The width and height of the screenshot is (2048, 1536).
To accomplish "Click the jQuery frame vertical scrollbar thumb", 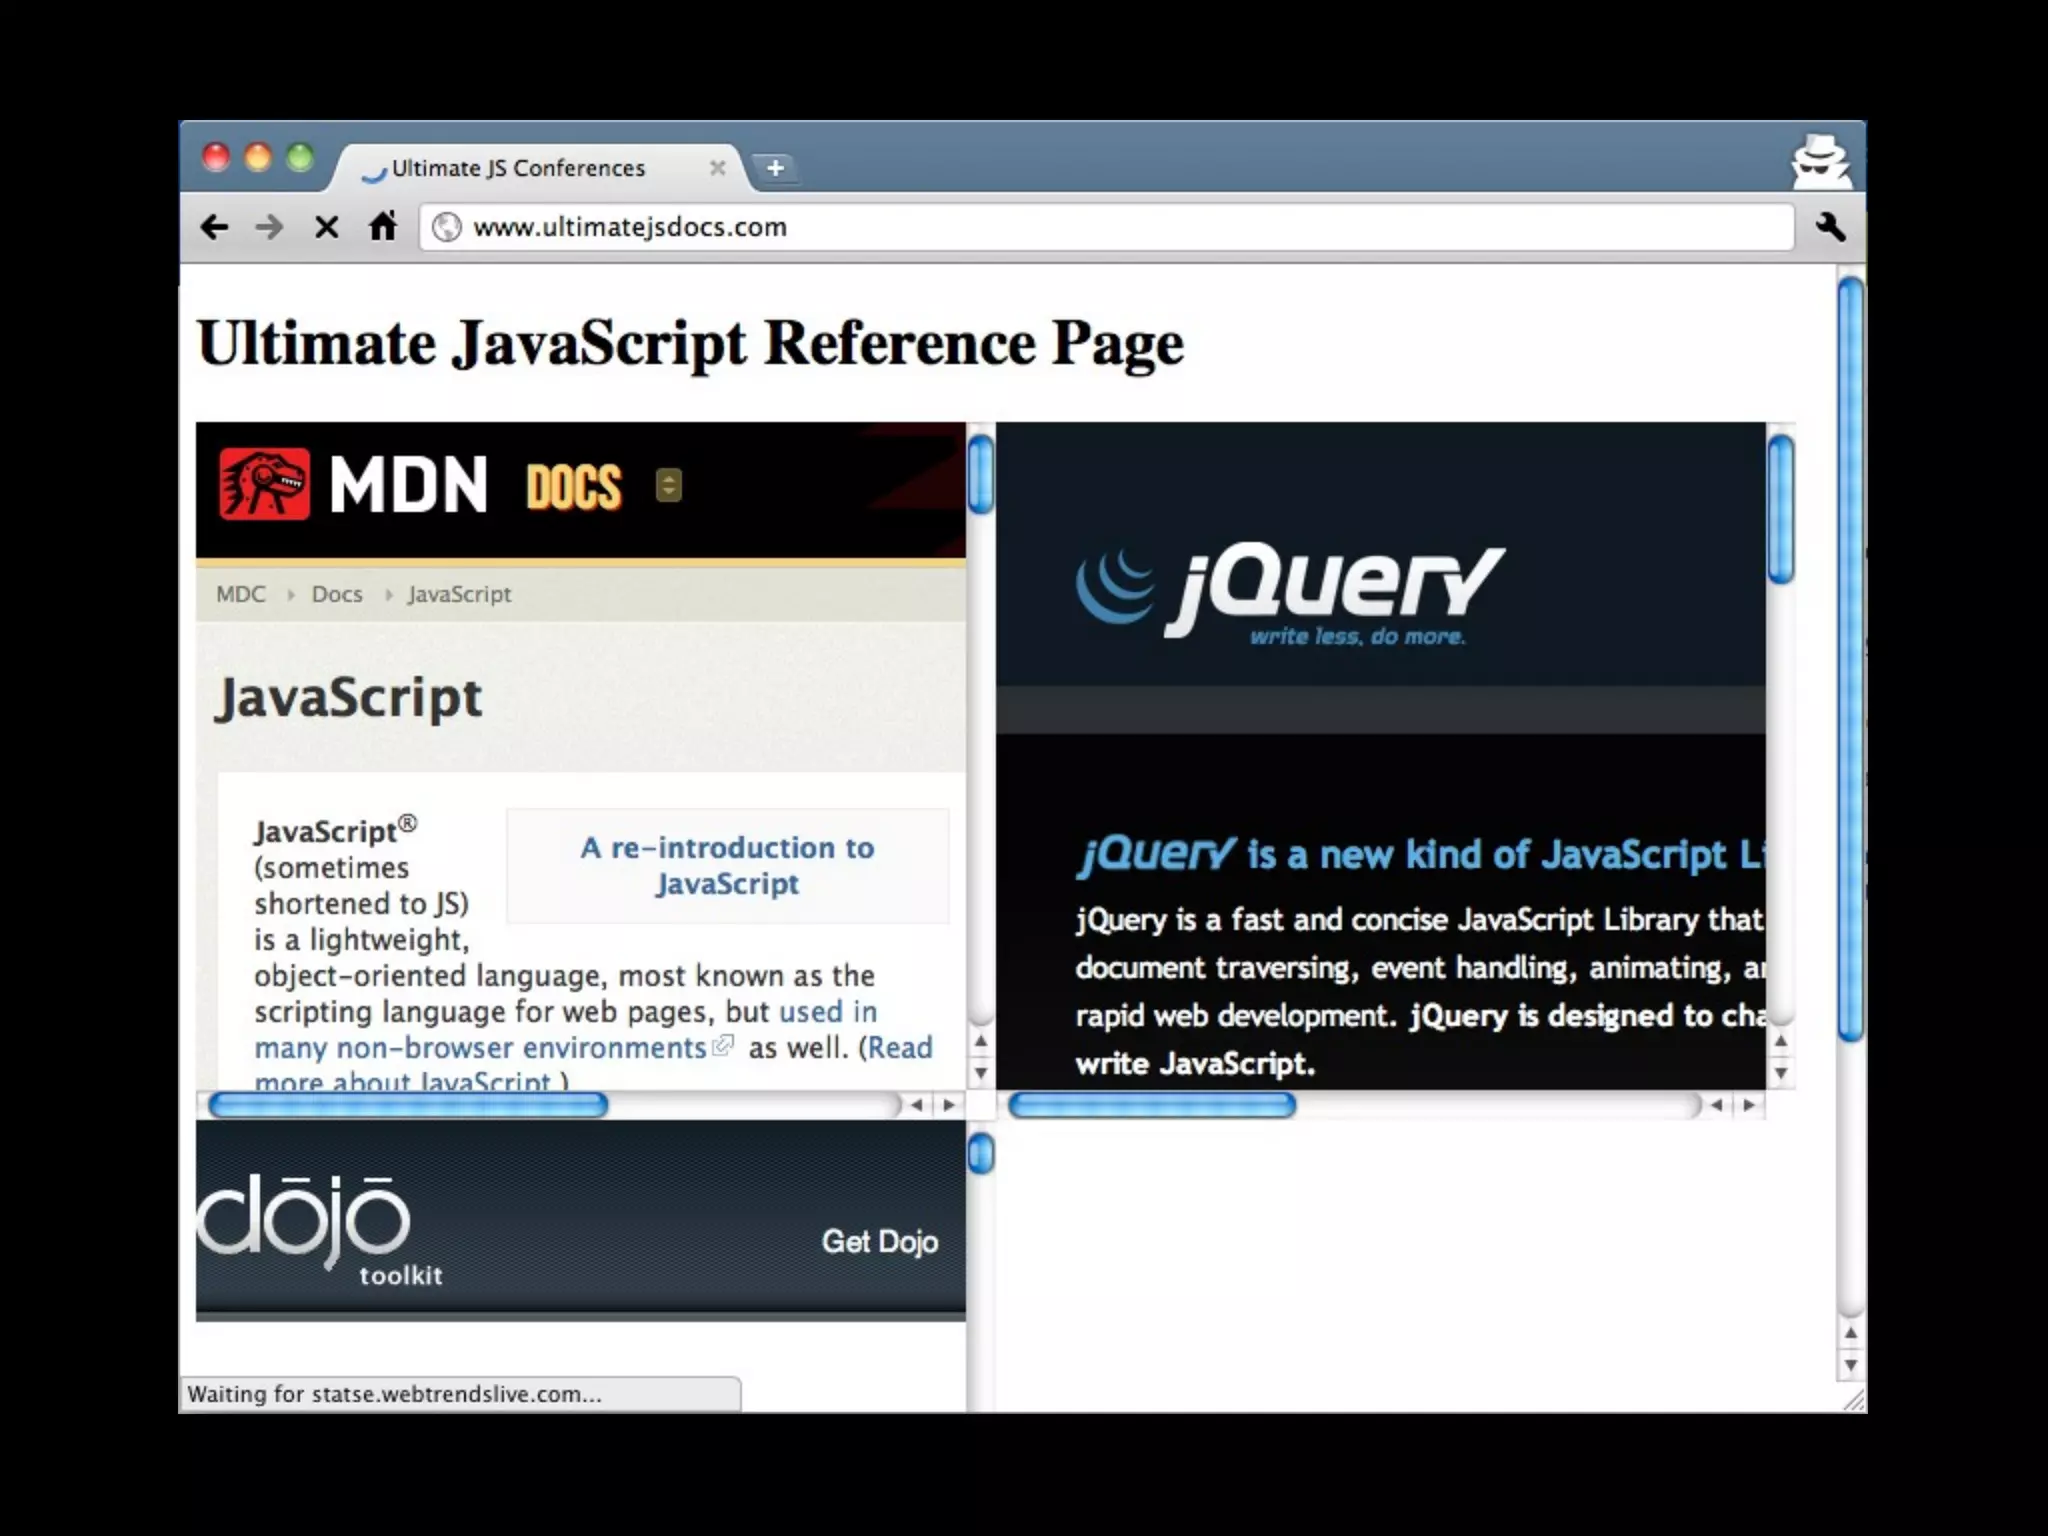I will [x=1780, y=510].
